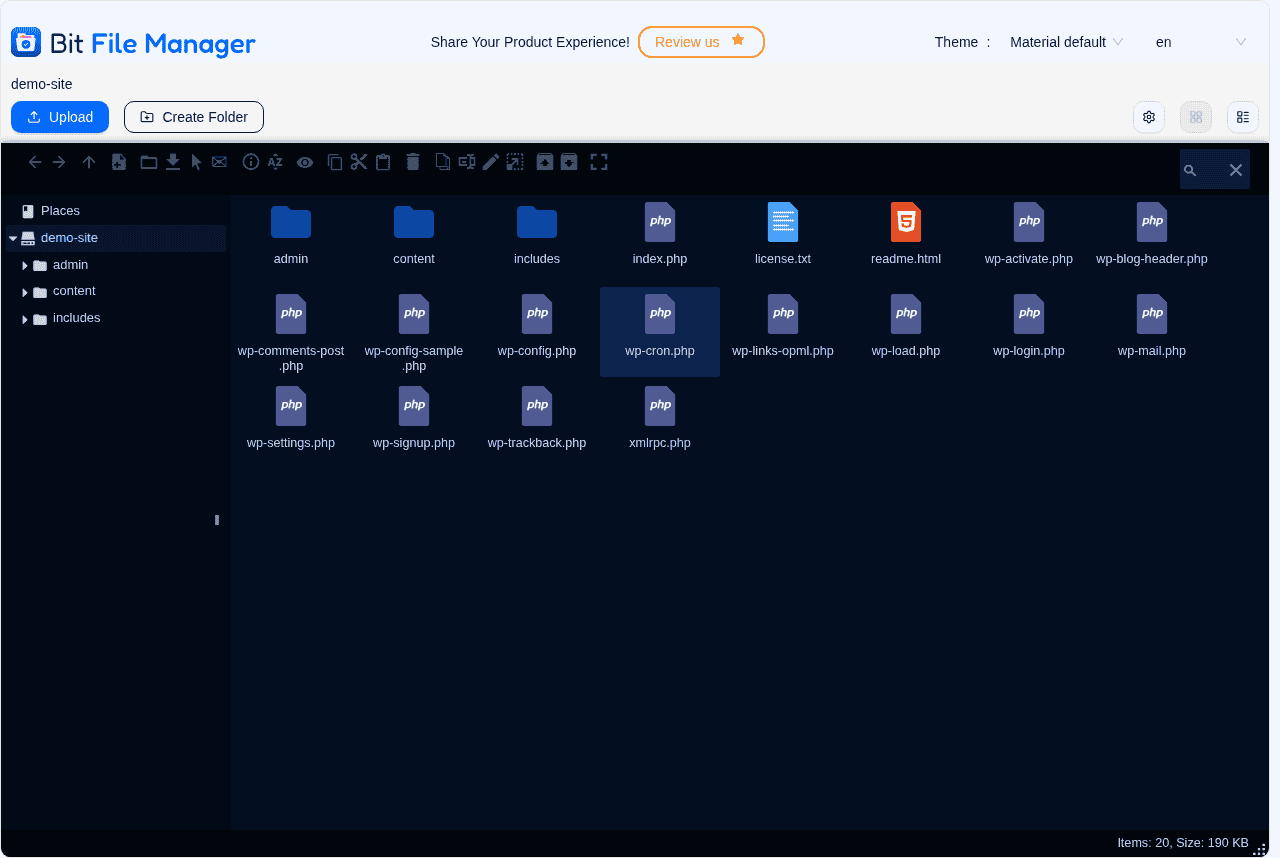Switch to grid icons view
Viewport: 1280px width, 858px height.
(x=1196, y=117)
